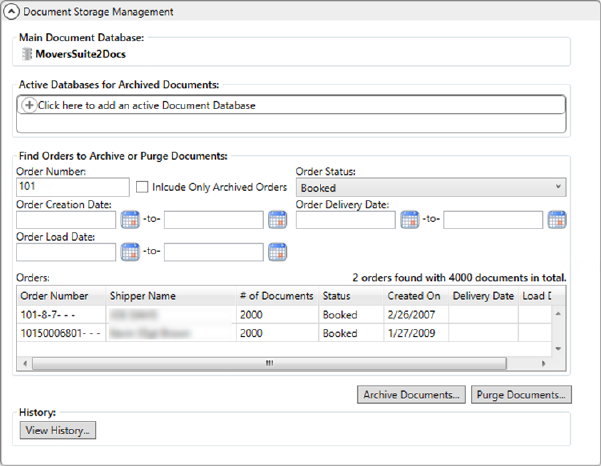Click the Archive Documents button

pyautogui.click(x=411, y=394)
